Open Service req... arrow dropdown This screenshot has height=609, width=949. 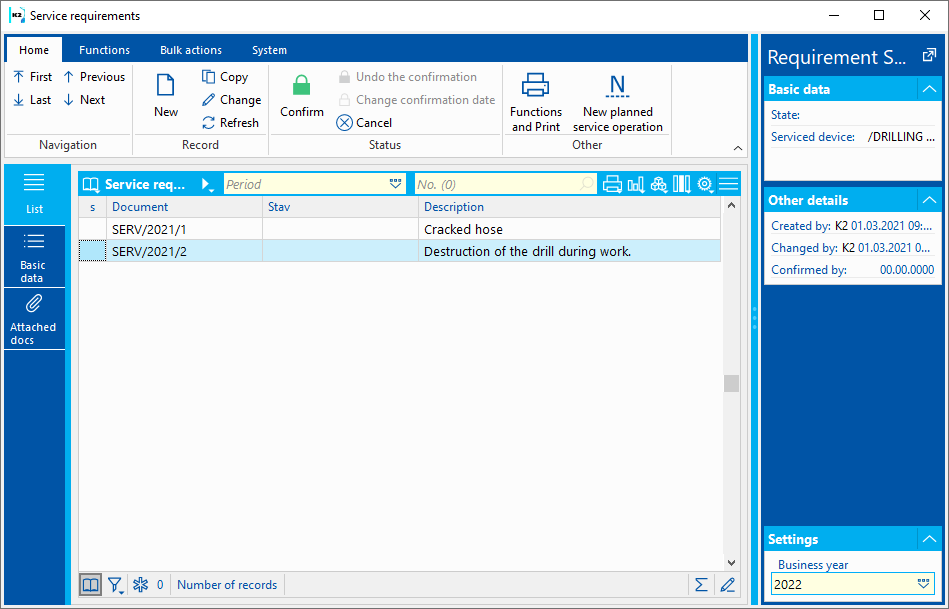[x=207, y=184]
